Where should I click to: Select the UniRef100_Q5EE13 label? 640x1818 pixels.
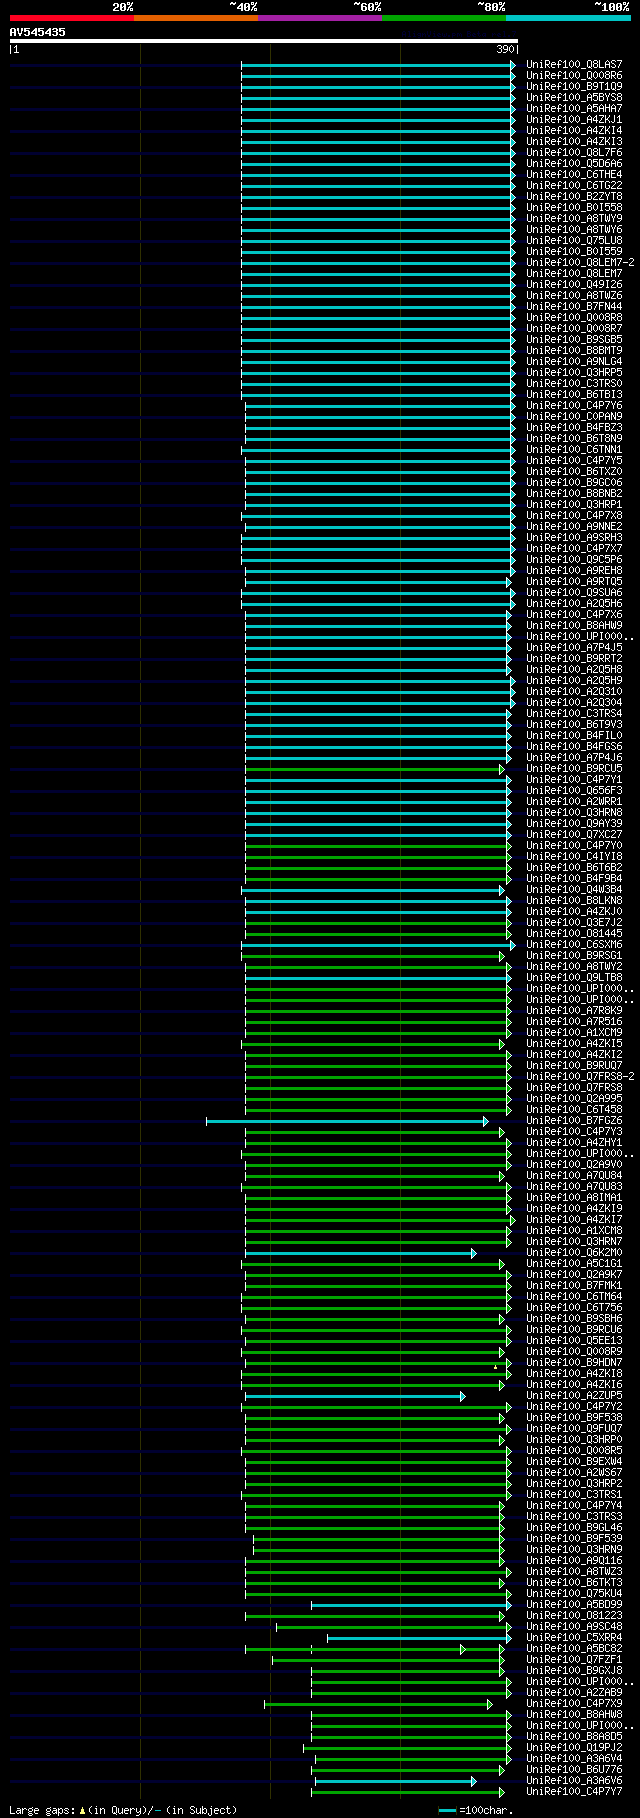pos(574,1341)
